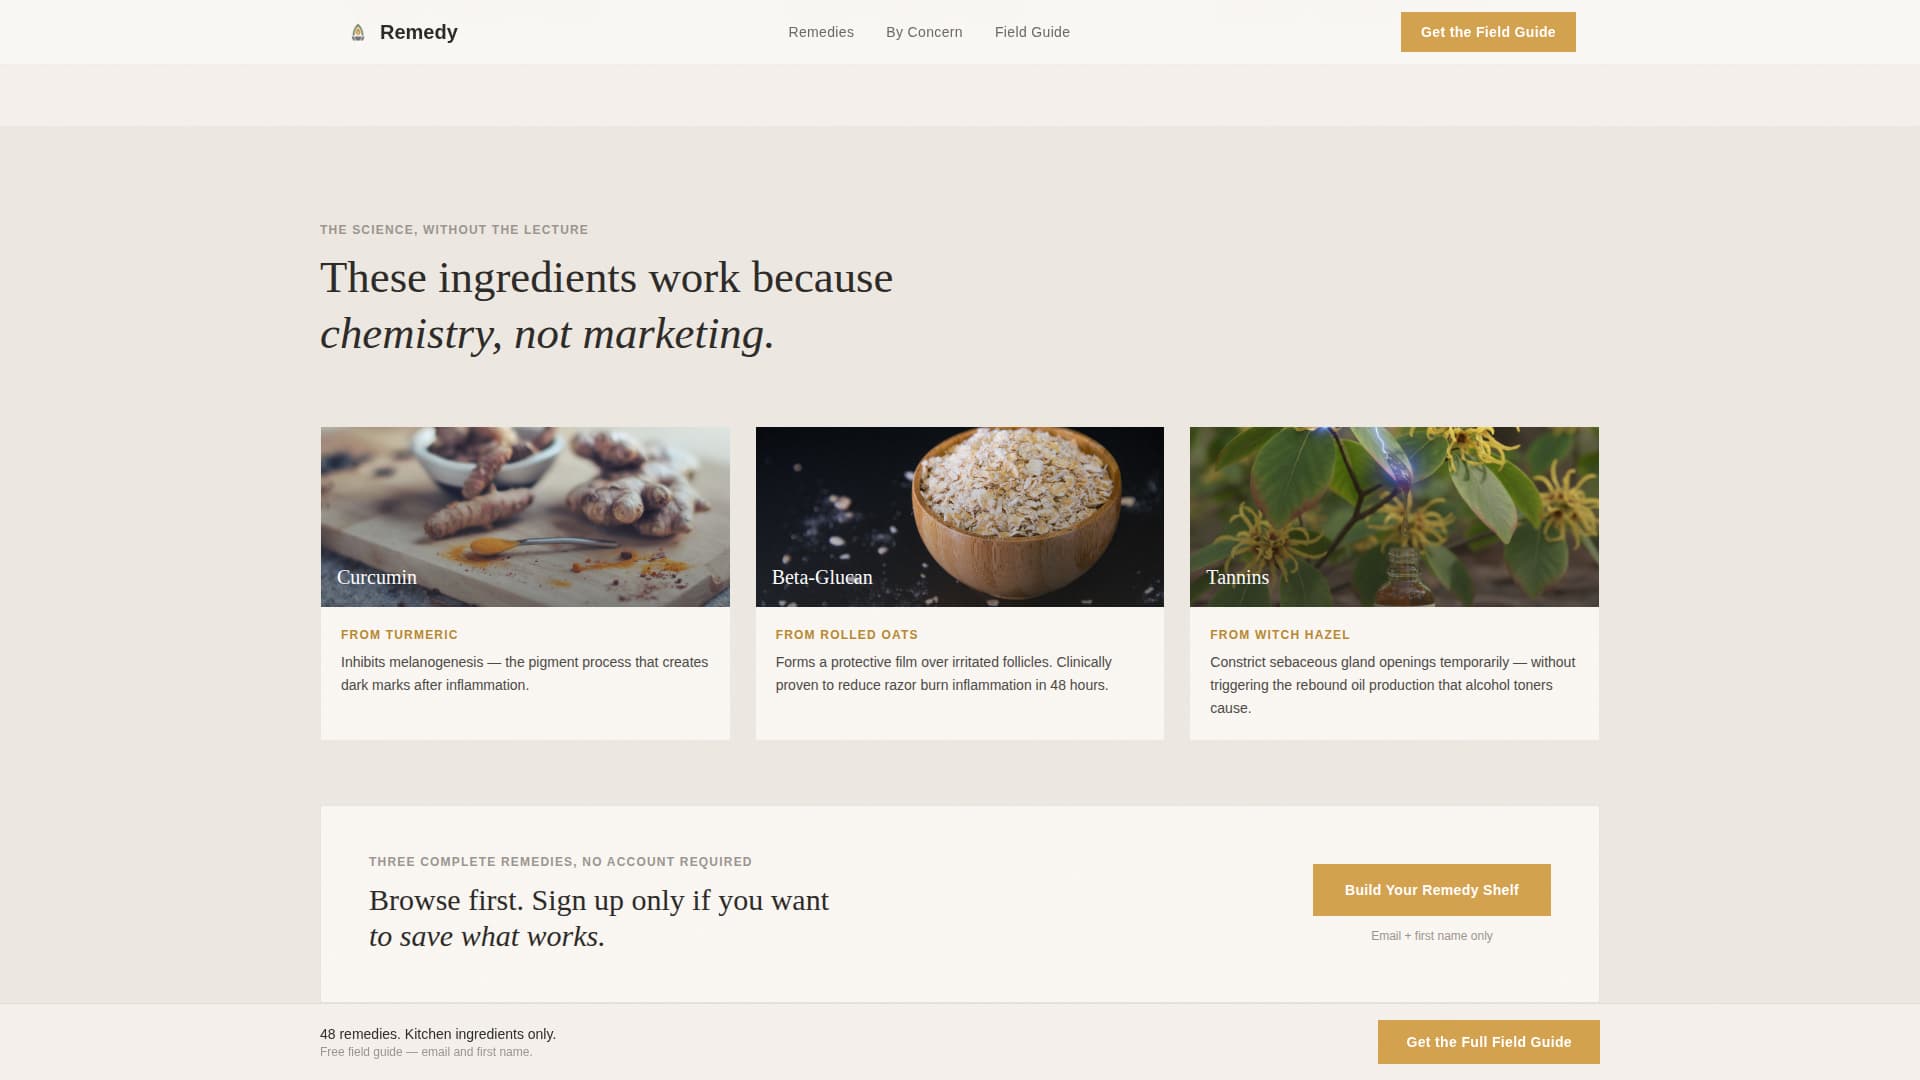
Task: Open the Field Guide navigation link
Action: pyautogui.click(x=1031, y=32)
